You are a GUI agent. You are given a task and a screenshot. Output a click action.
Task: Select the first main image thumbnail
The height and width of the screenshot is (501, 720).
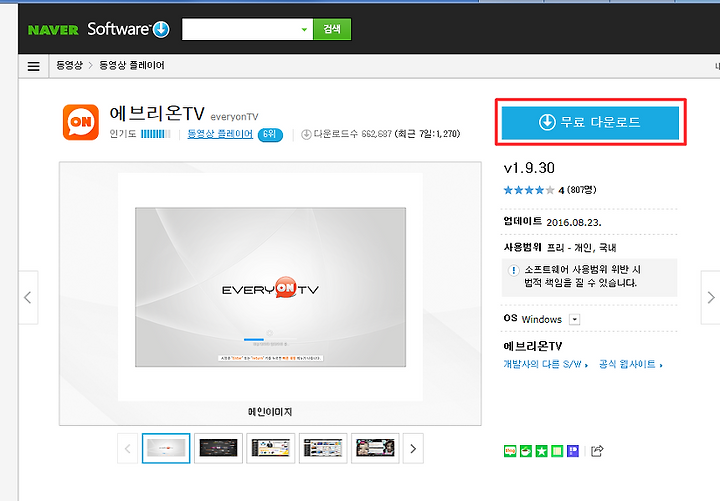[166, 448]
